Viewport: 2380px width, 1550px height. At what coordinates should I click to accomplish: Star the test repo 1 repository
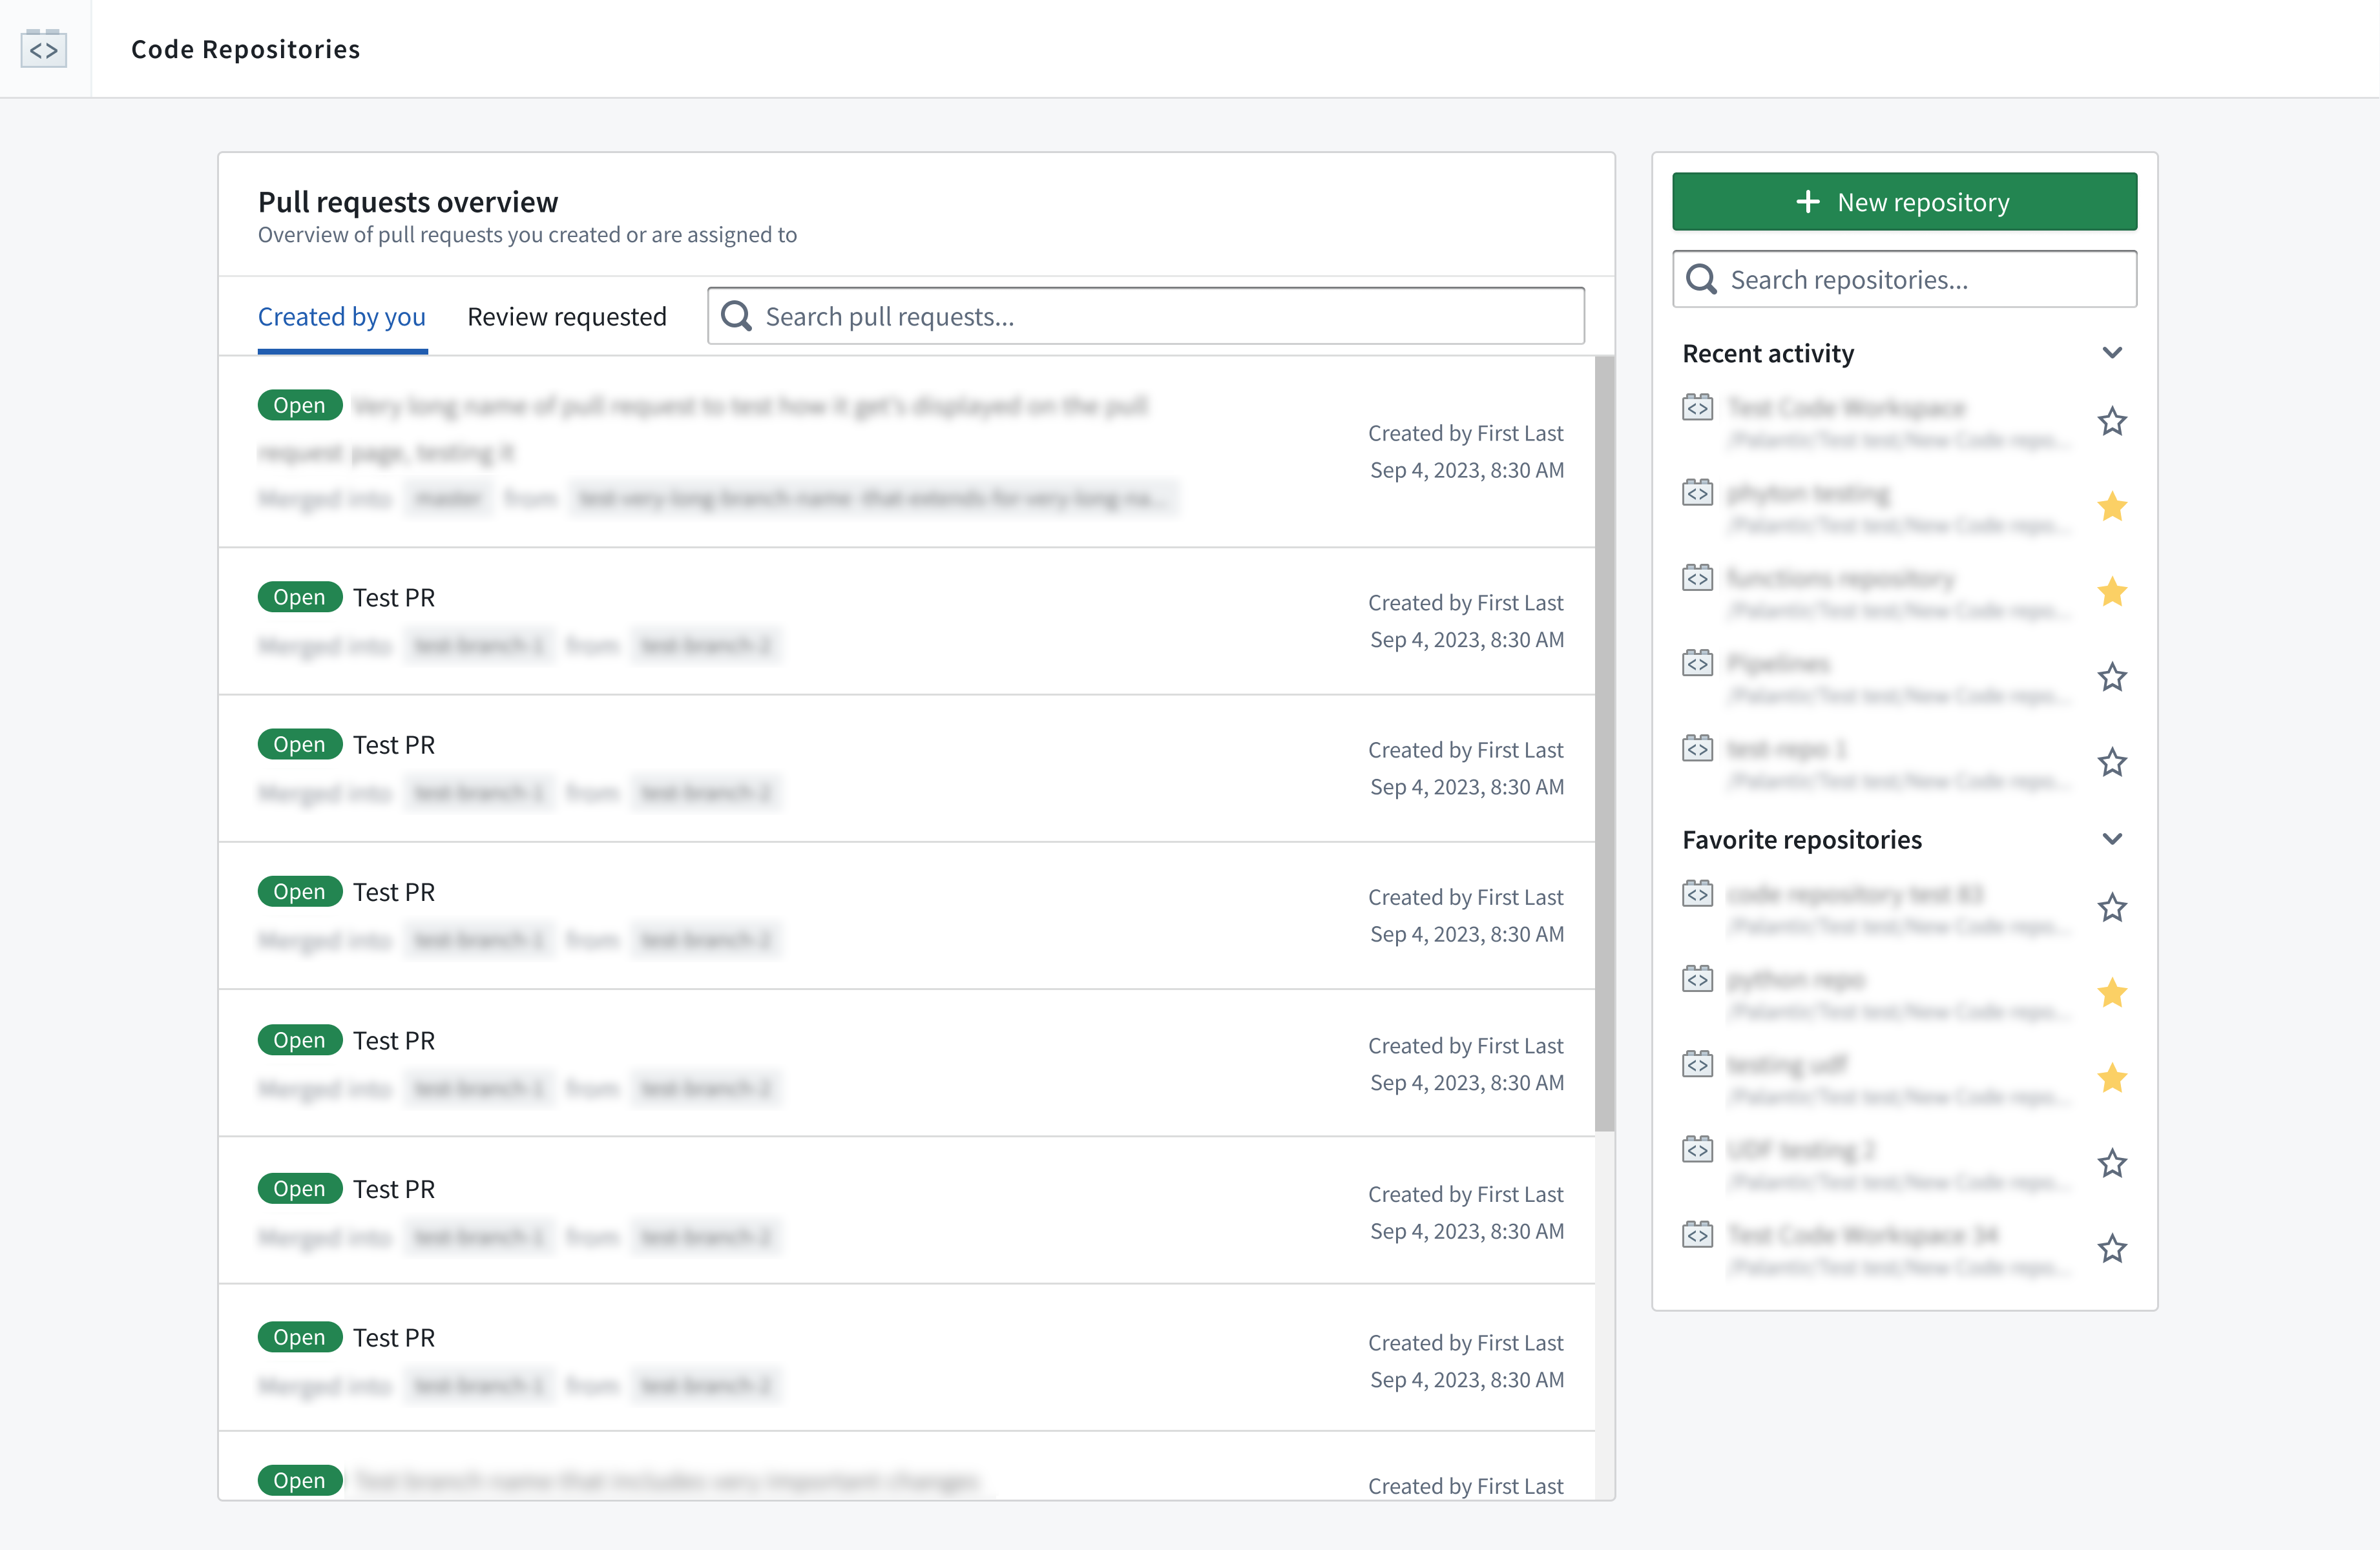pyautogui.click(x=2112, y=762)
